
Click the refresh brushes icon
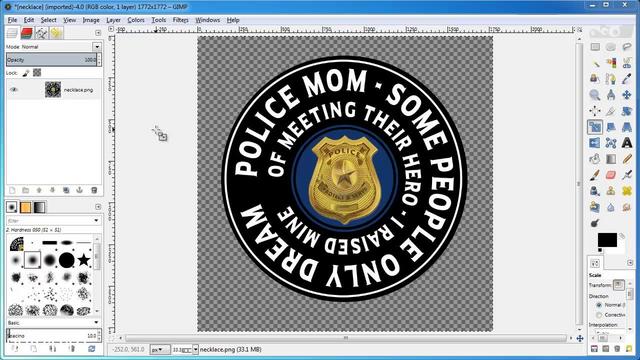(x=91, y=349)
